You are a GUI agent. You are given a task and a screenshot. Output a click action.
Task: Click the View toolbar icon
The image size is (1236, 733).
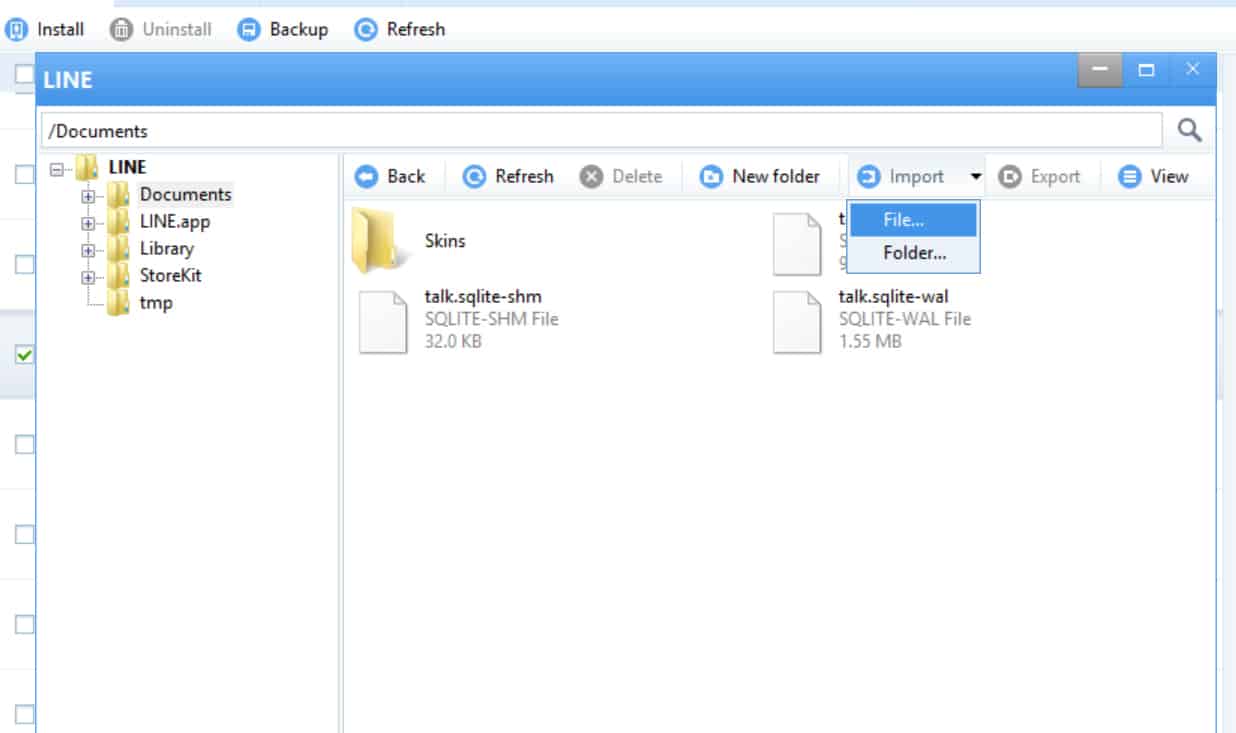click(x=1129, y=177)
